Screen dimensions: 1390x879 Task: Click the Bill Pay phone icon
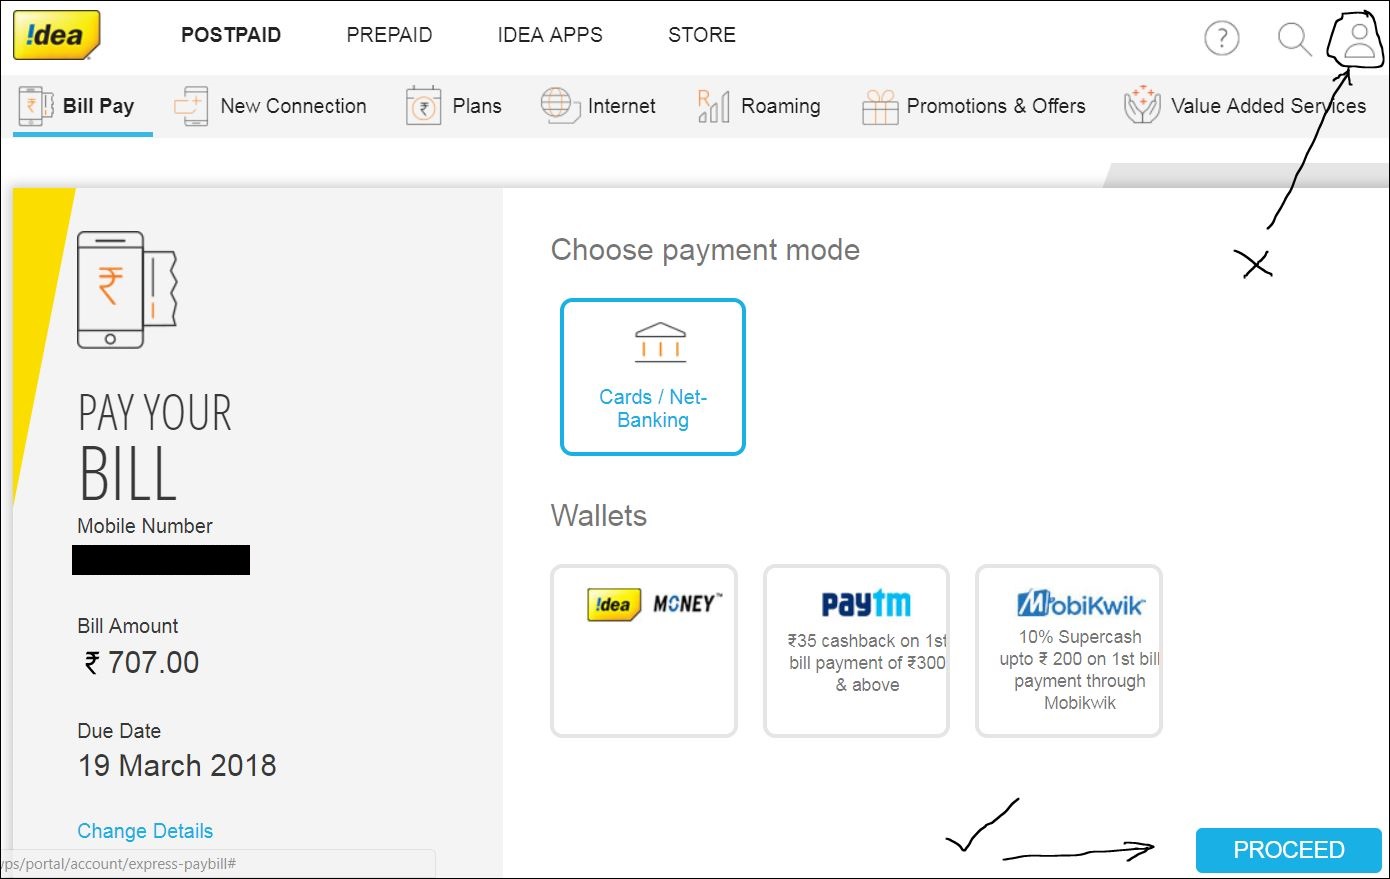[36, 106]
